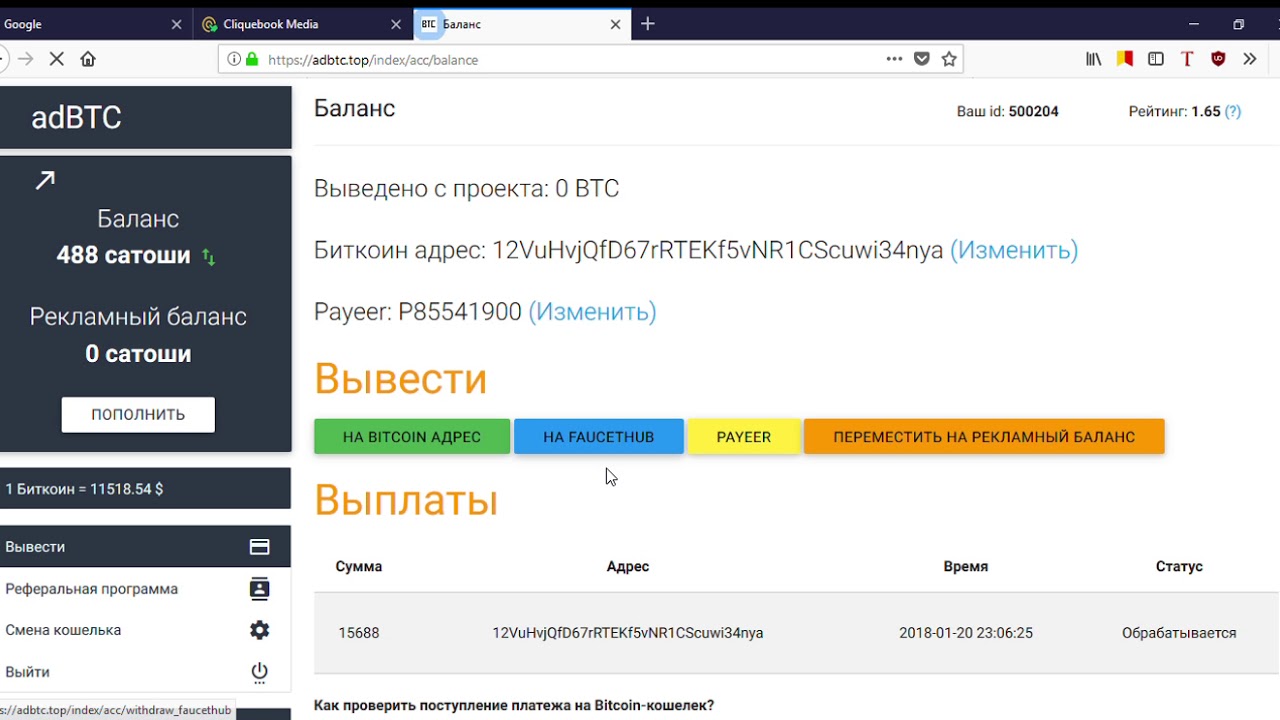Restore down the browser window
The width and height of the screenshot is (1280, 720).
pyautogui.click(x=1238, y=24)
